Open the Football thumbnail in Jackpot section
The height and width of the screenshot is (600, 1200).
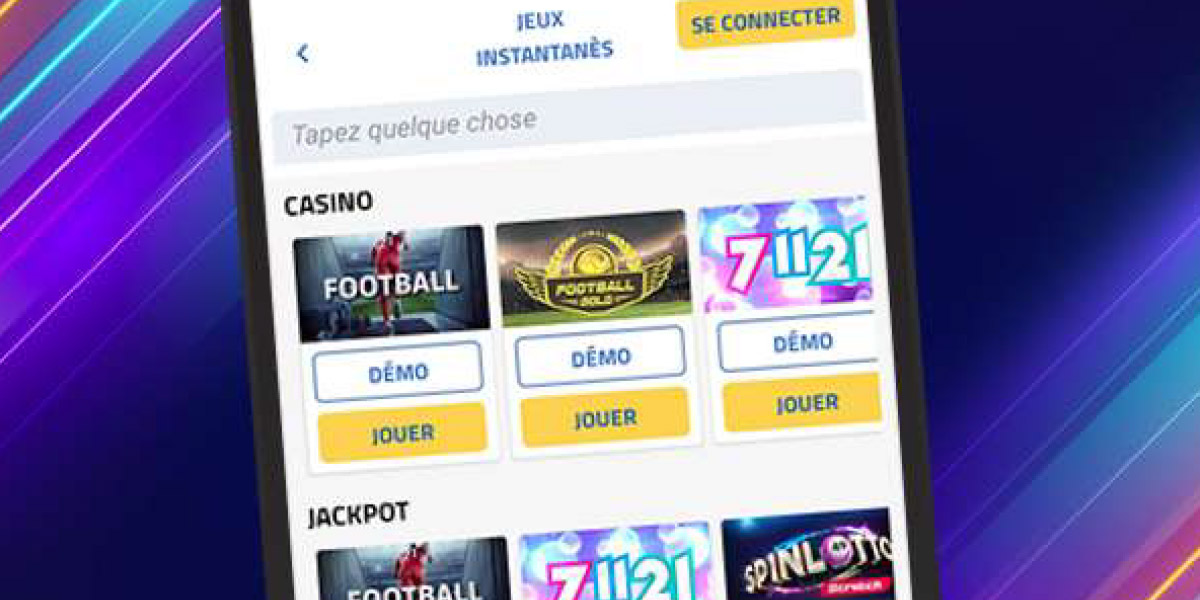pos(413,568)
